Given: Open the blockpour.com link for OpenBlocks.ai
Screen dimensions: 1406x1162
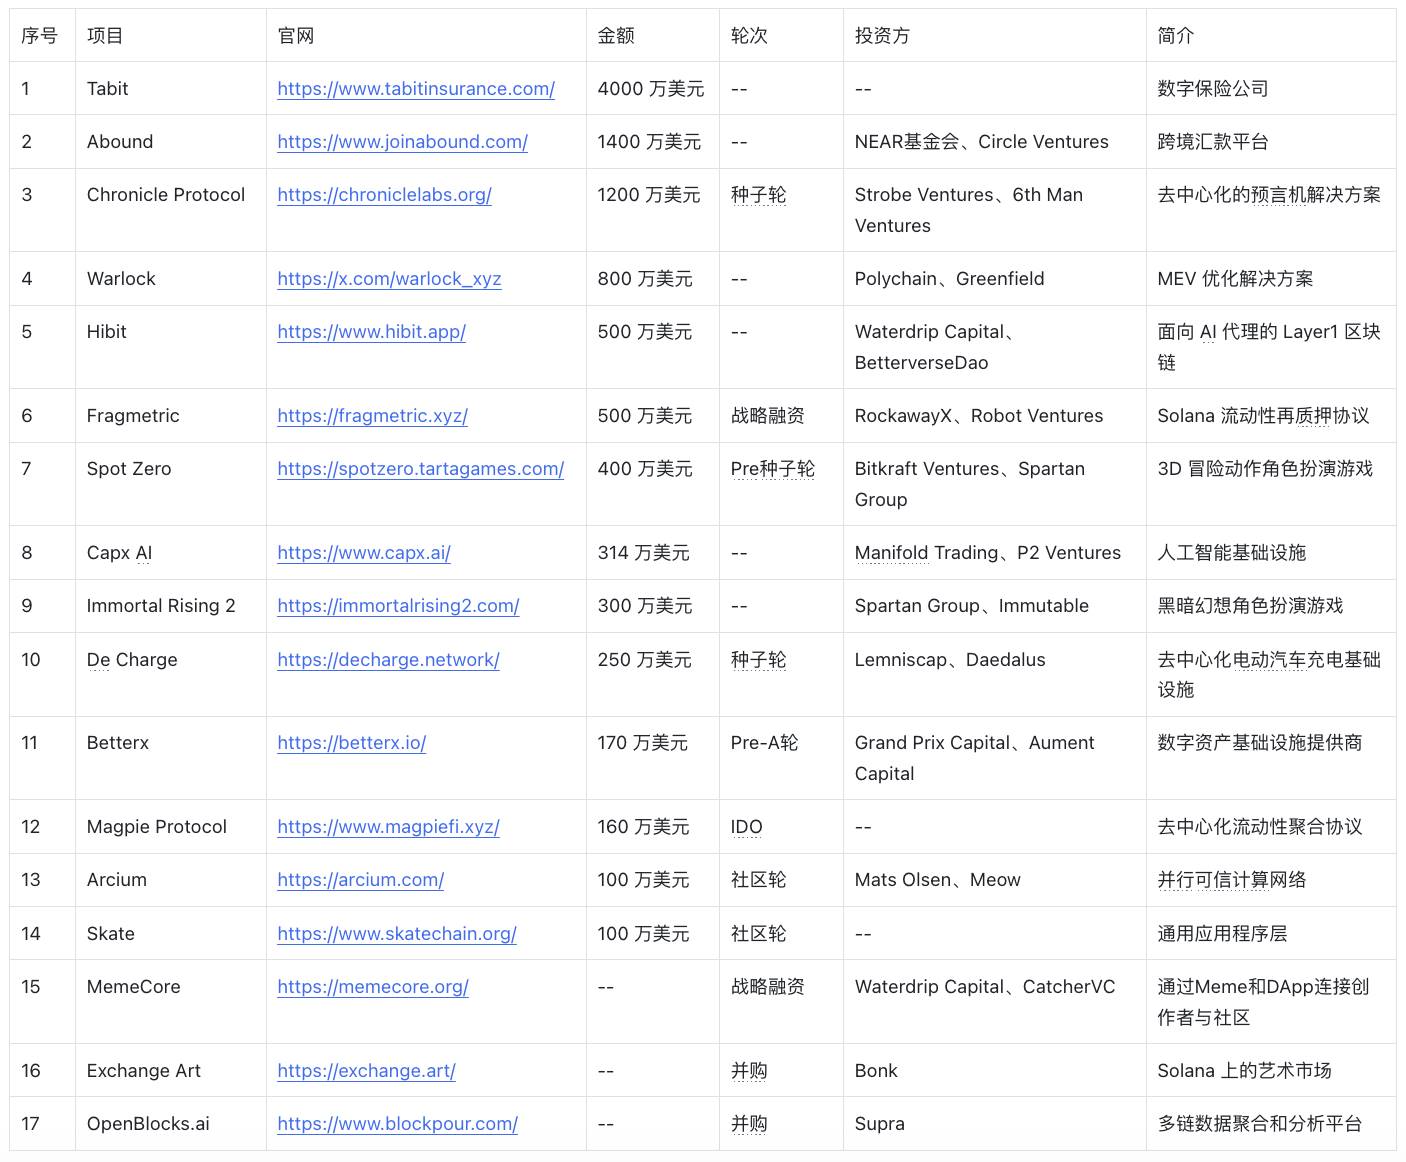Looking at the screenshot, I should (397, 1124).
